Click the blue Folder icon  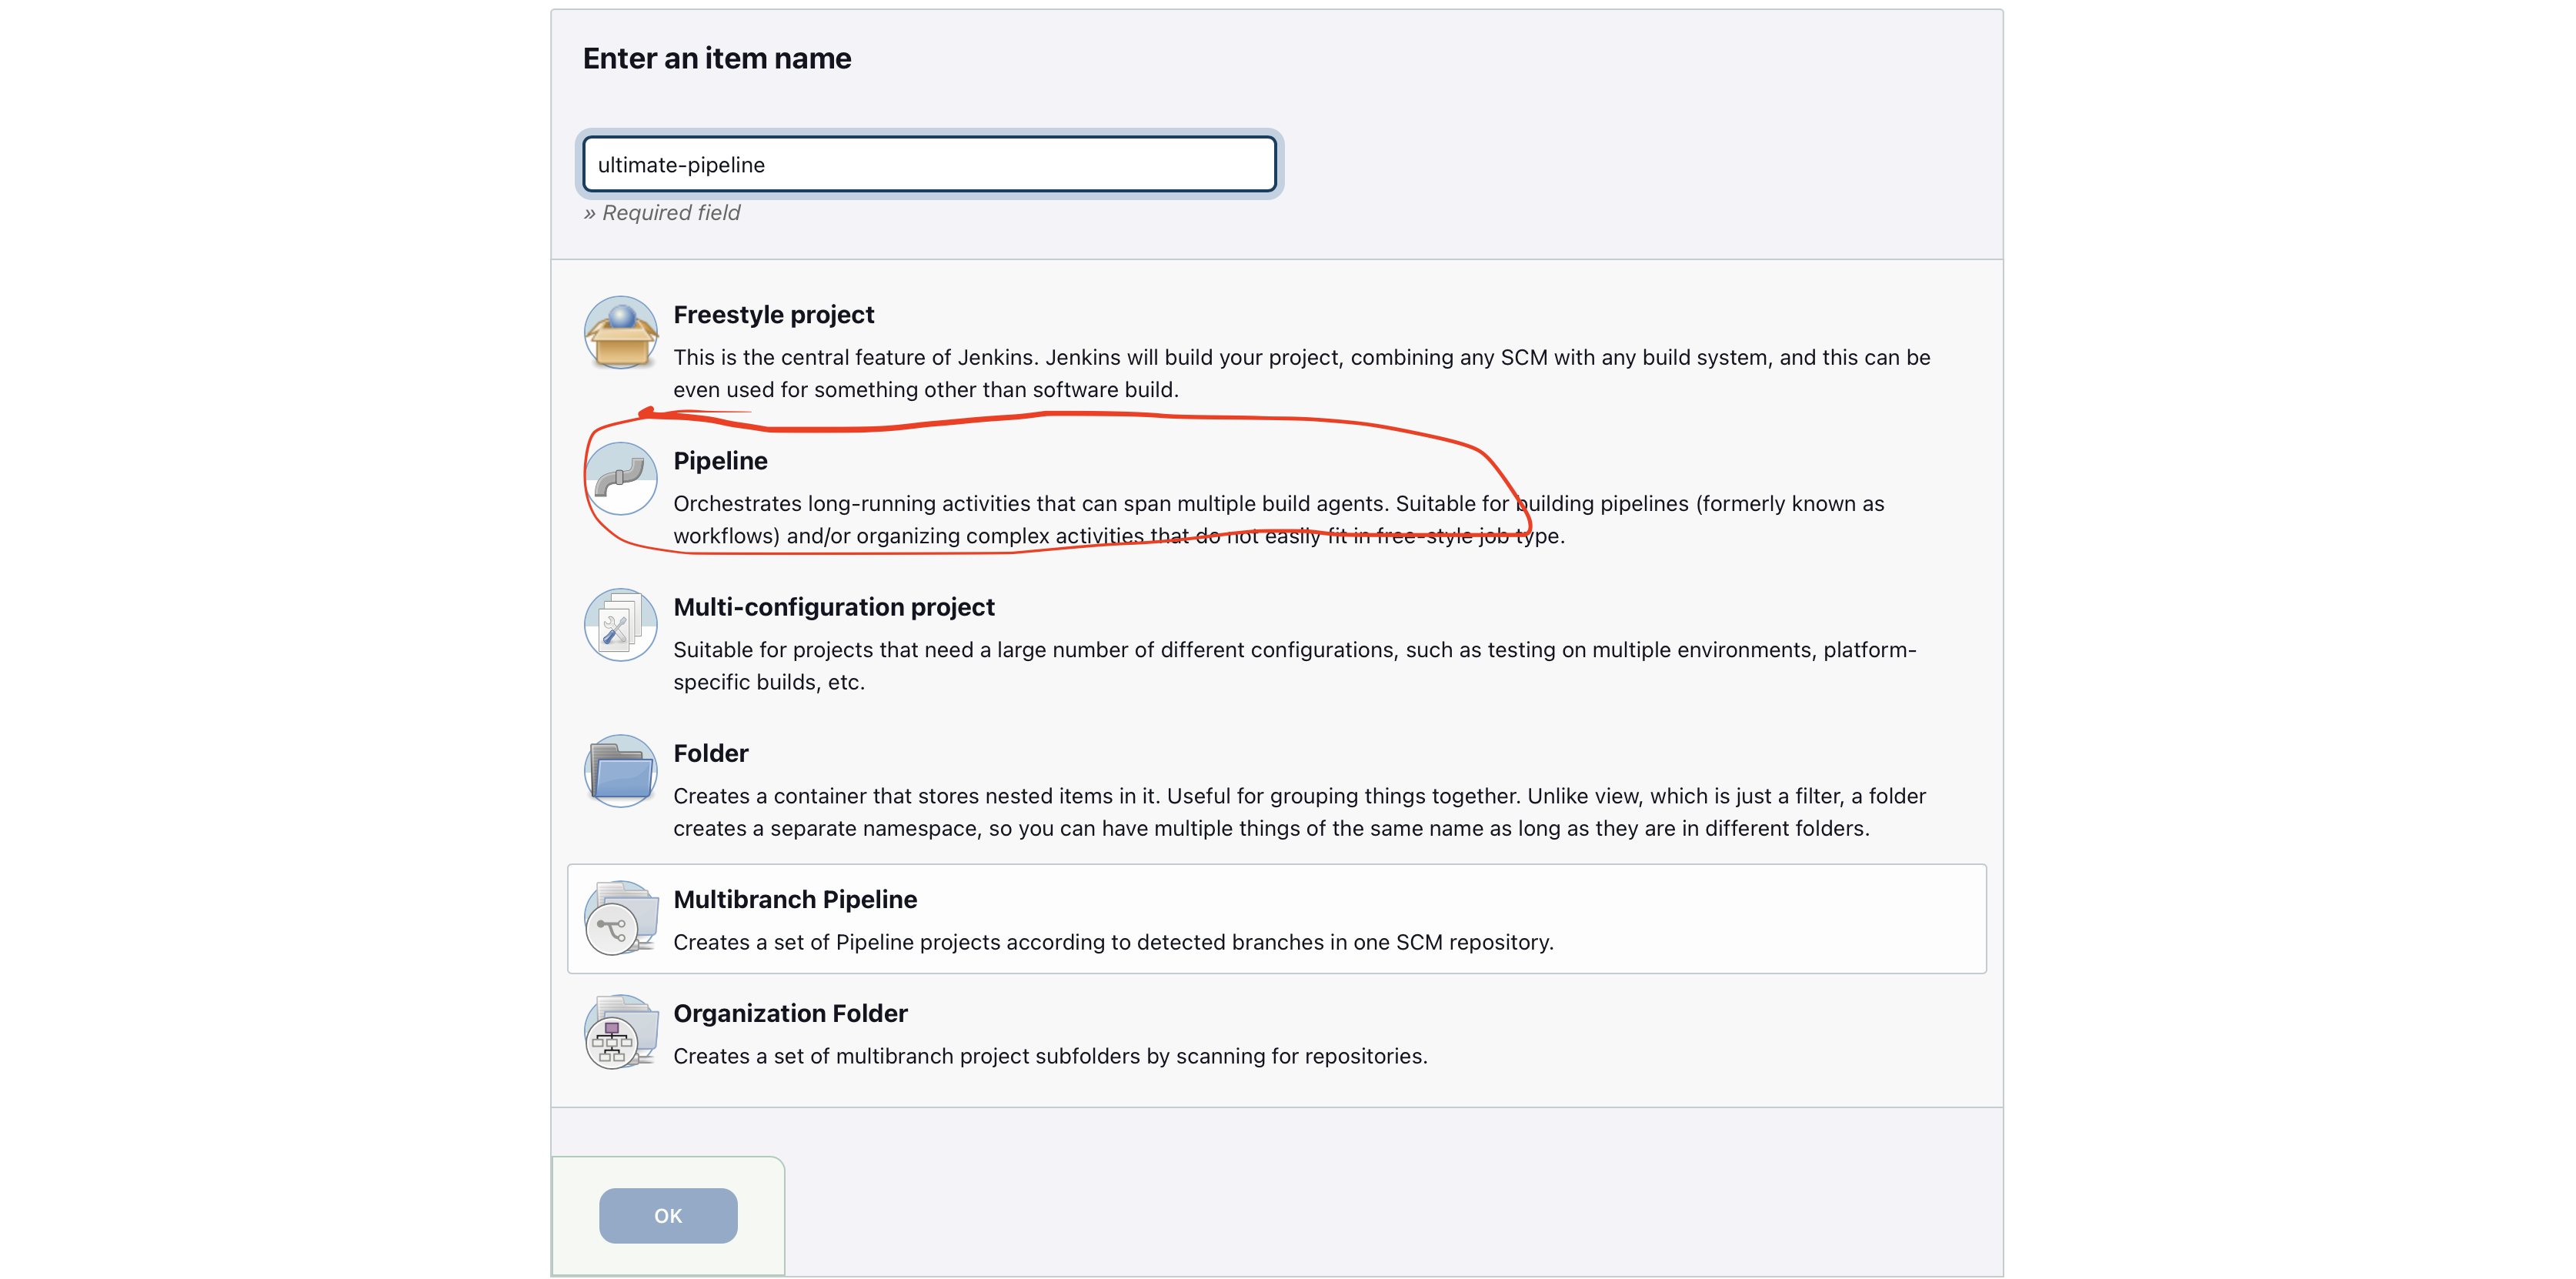click(x=621, y=771)
